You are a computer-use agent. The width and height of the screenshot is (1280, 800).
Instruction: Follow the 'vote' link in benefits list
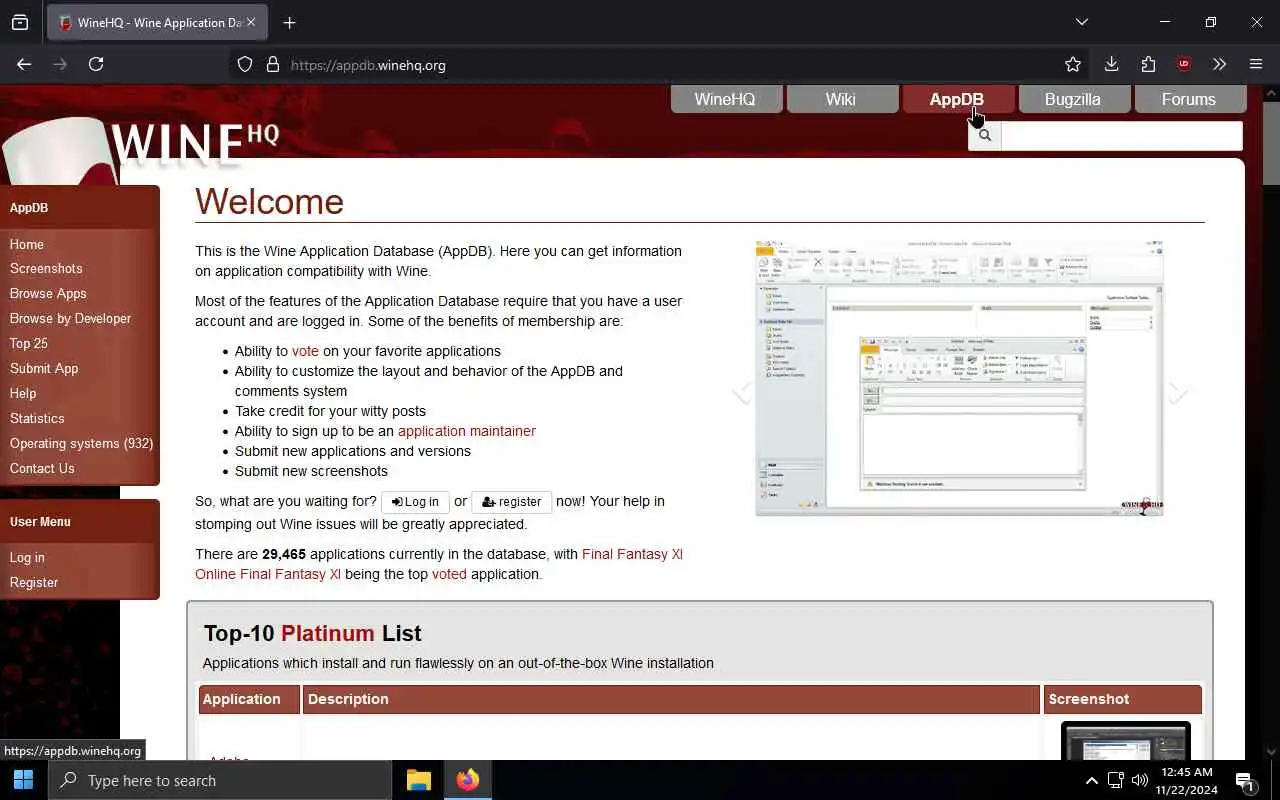coord(305,351)
